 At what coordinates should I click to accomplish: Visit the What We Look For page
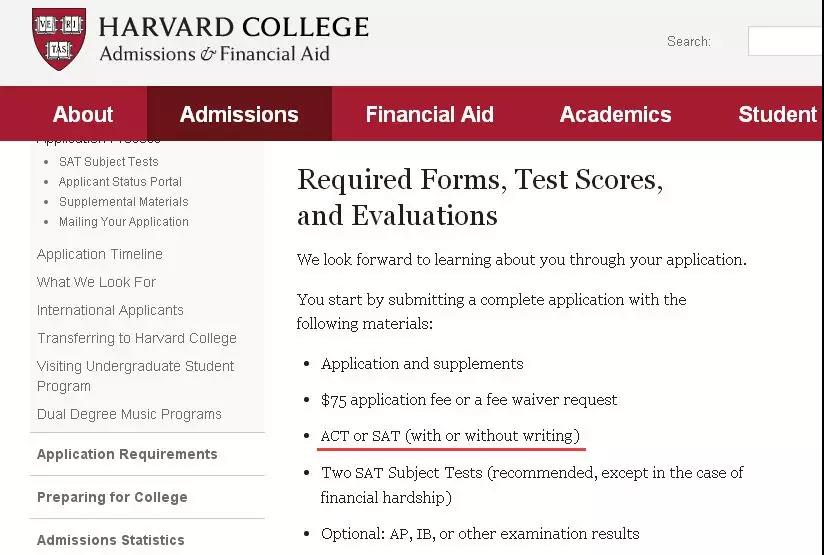[x=96, y=282]
